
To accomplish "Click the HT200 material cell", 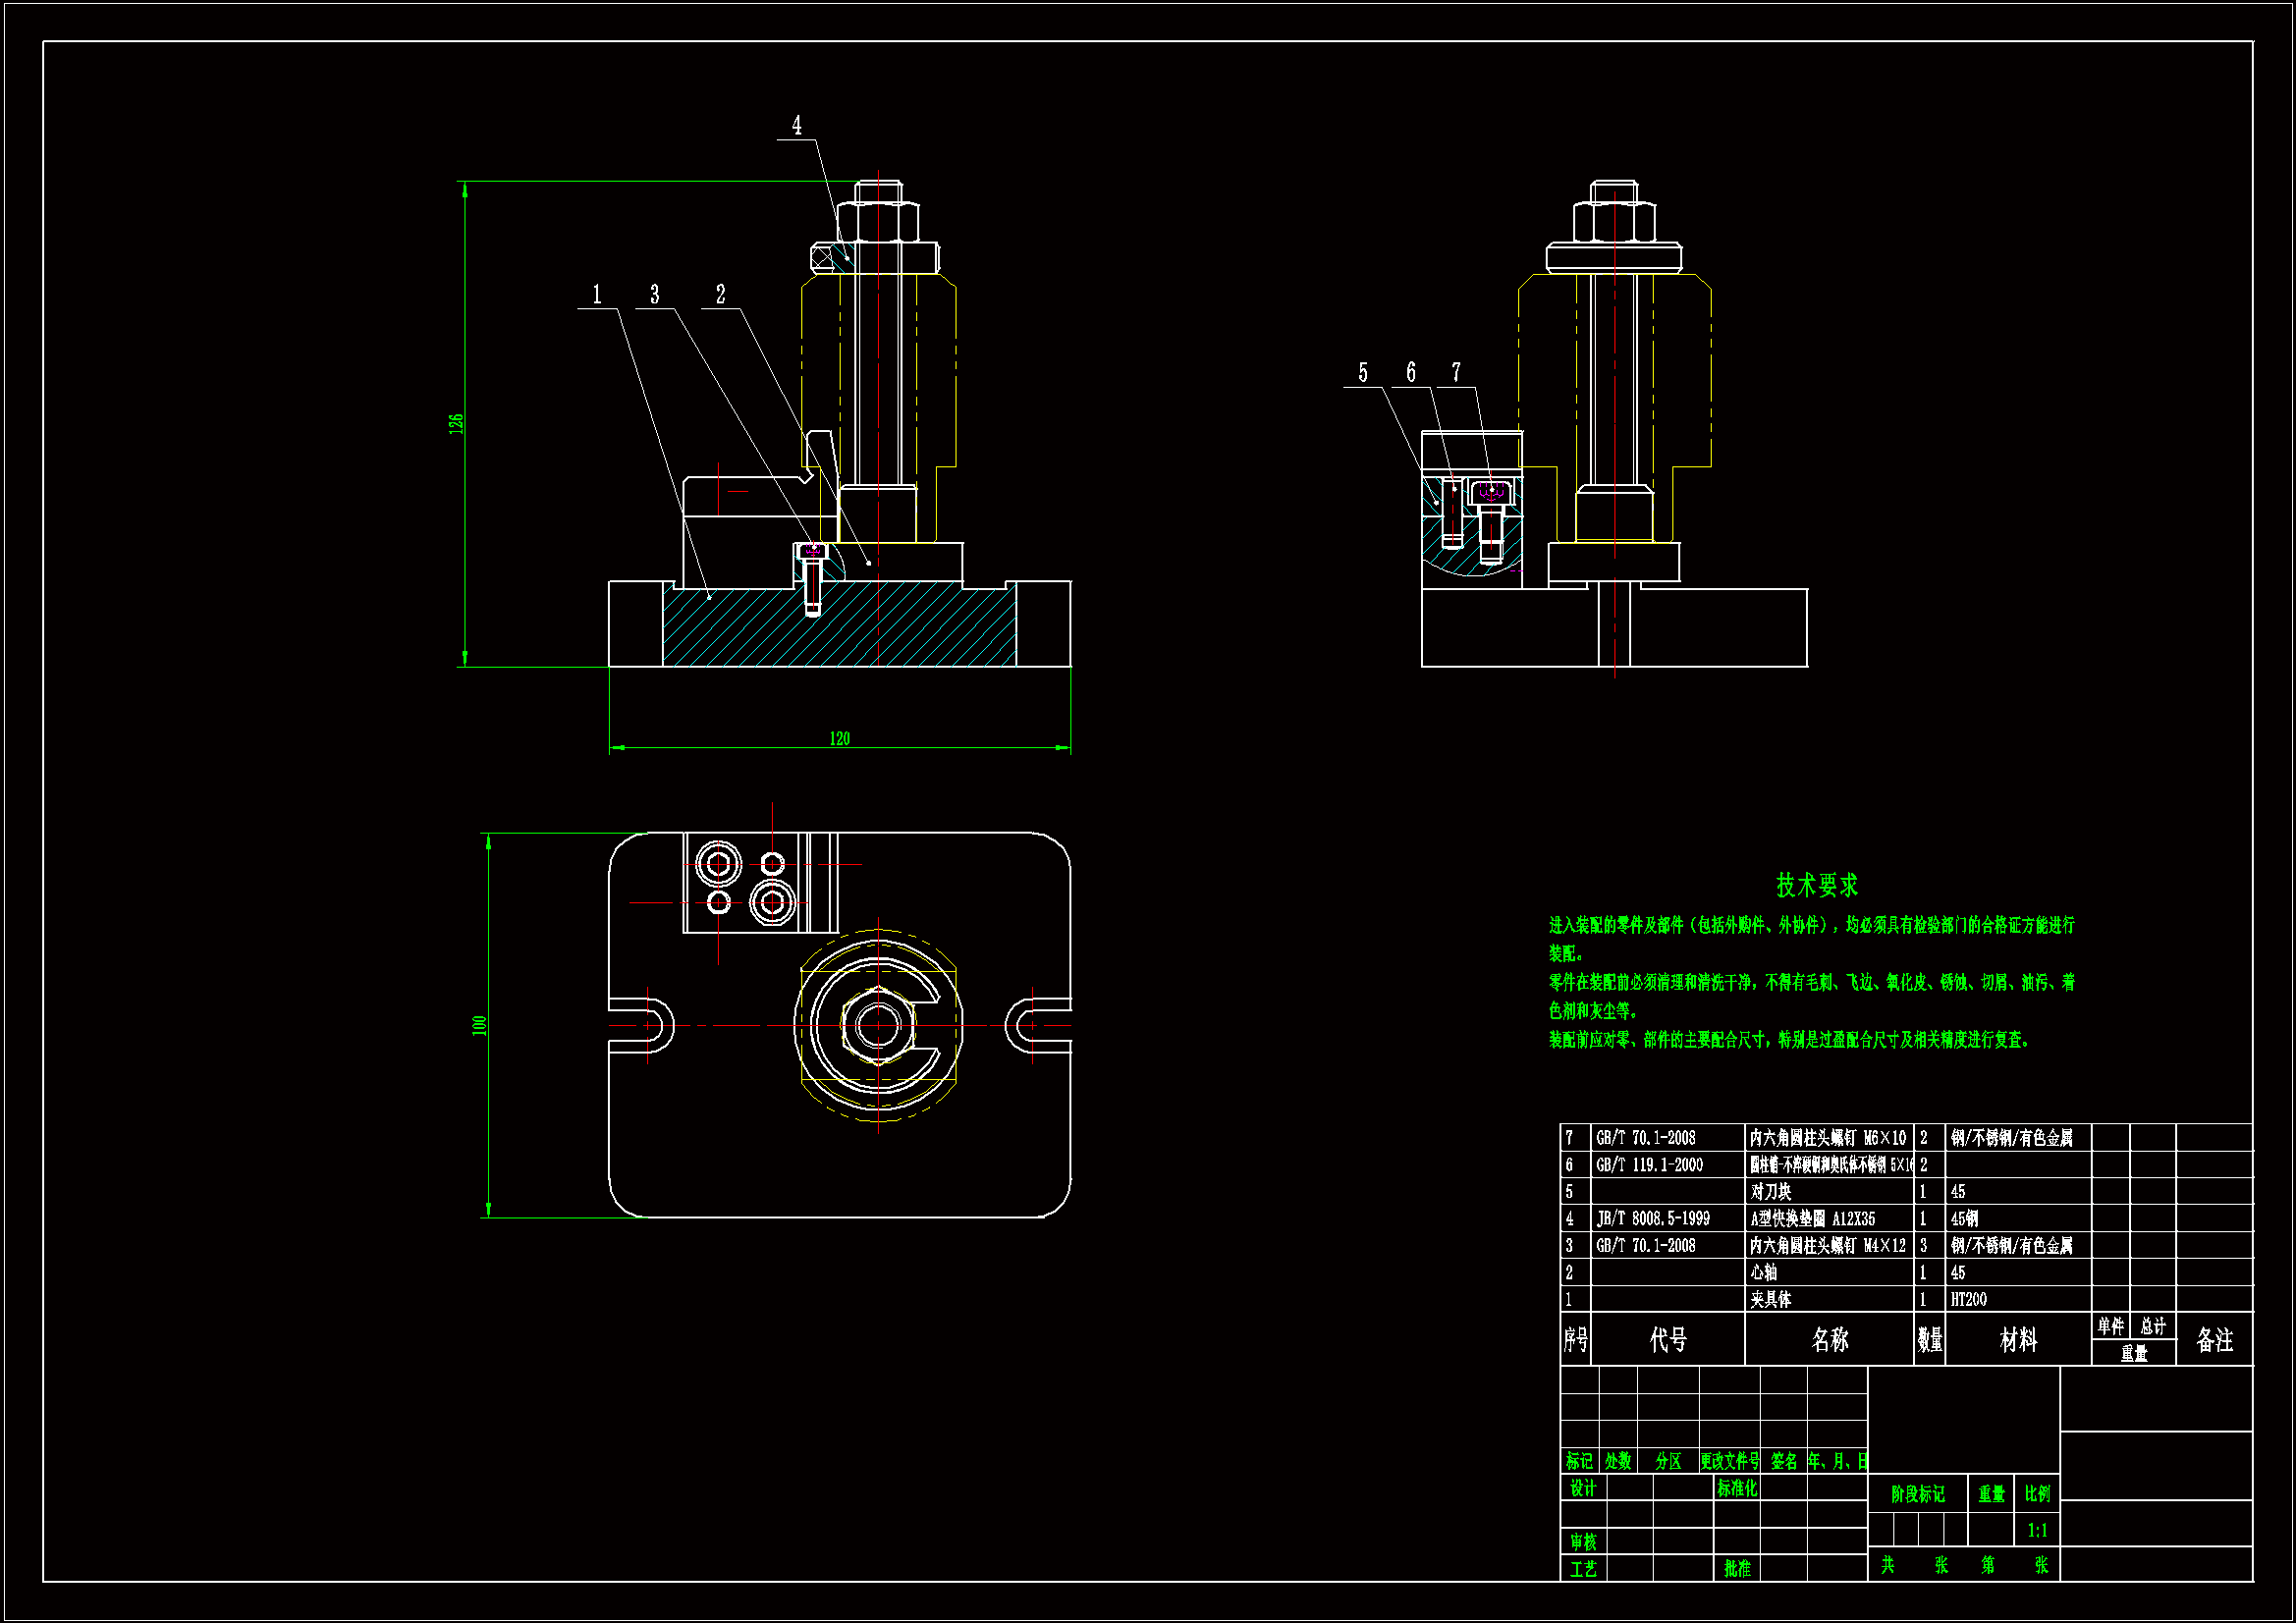I will coord(1968,1300).
